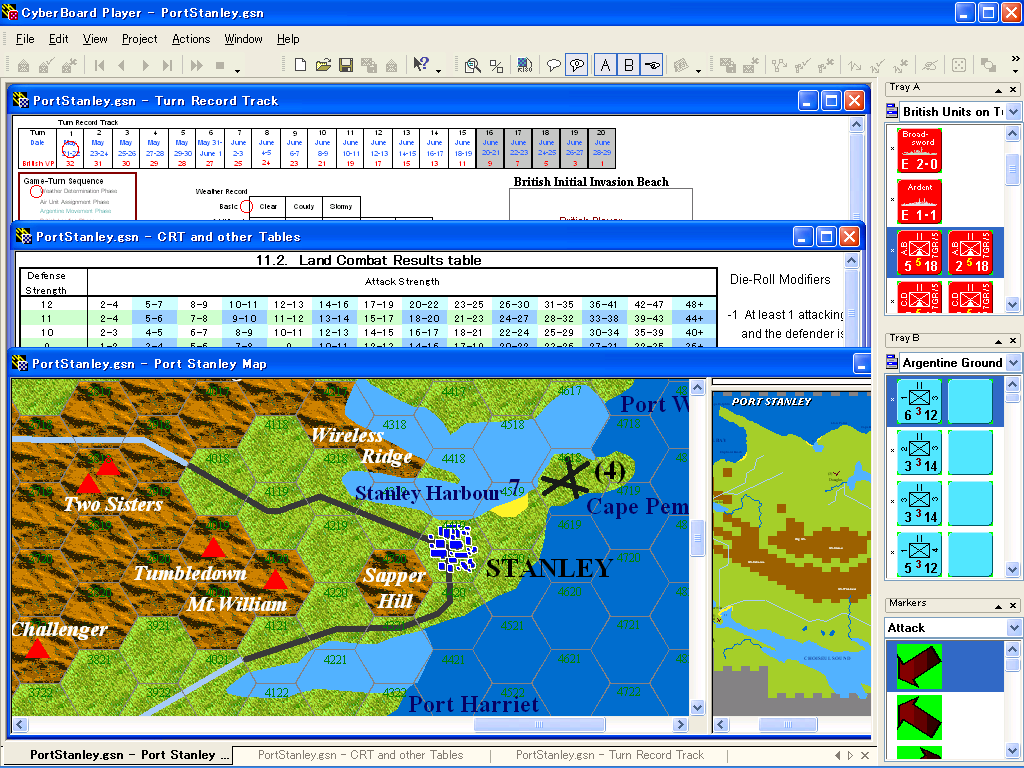
Task: Toggle the pointing hand markers palette button
Action: coord(651,65)
